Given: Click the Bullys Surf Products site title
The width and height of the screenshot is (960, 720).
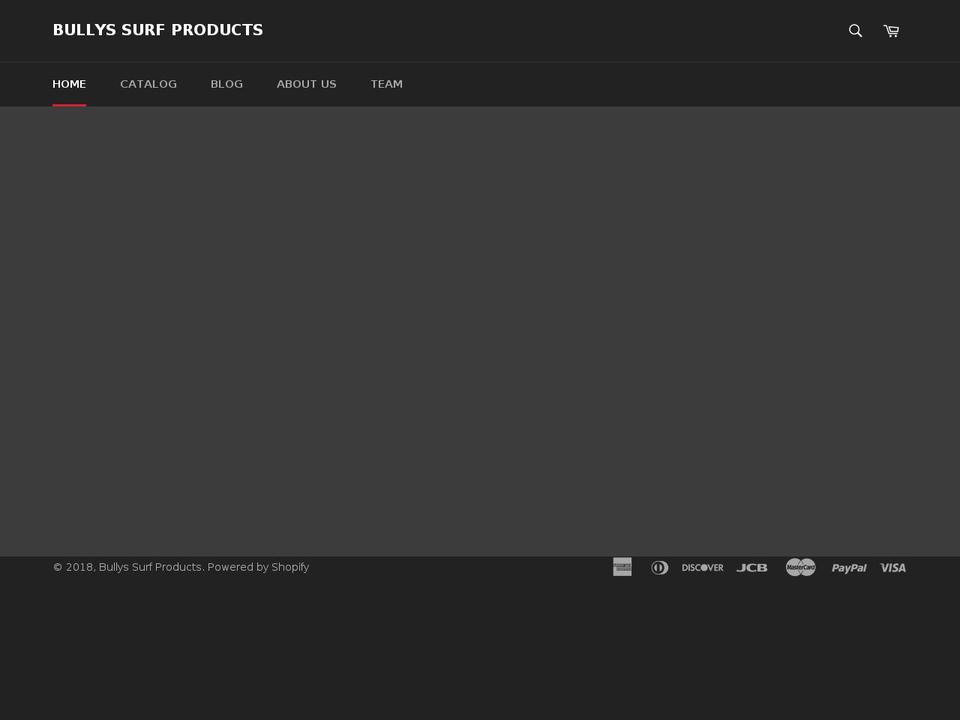Looking at the screenshot, I should (158, 30).
